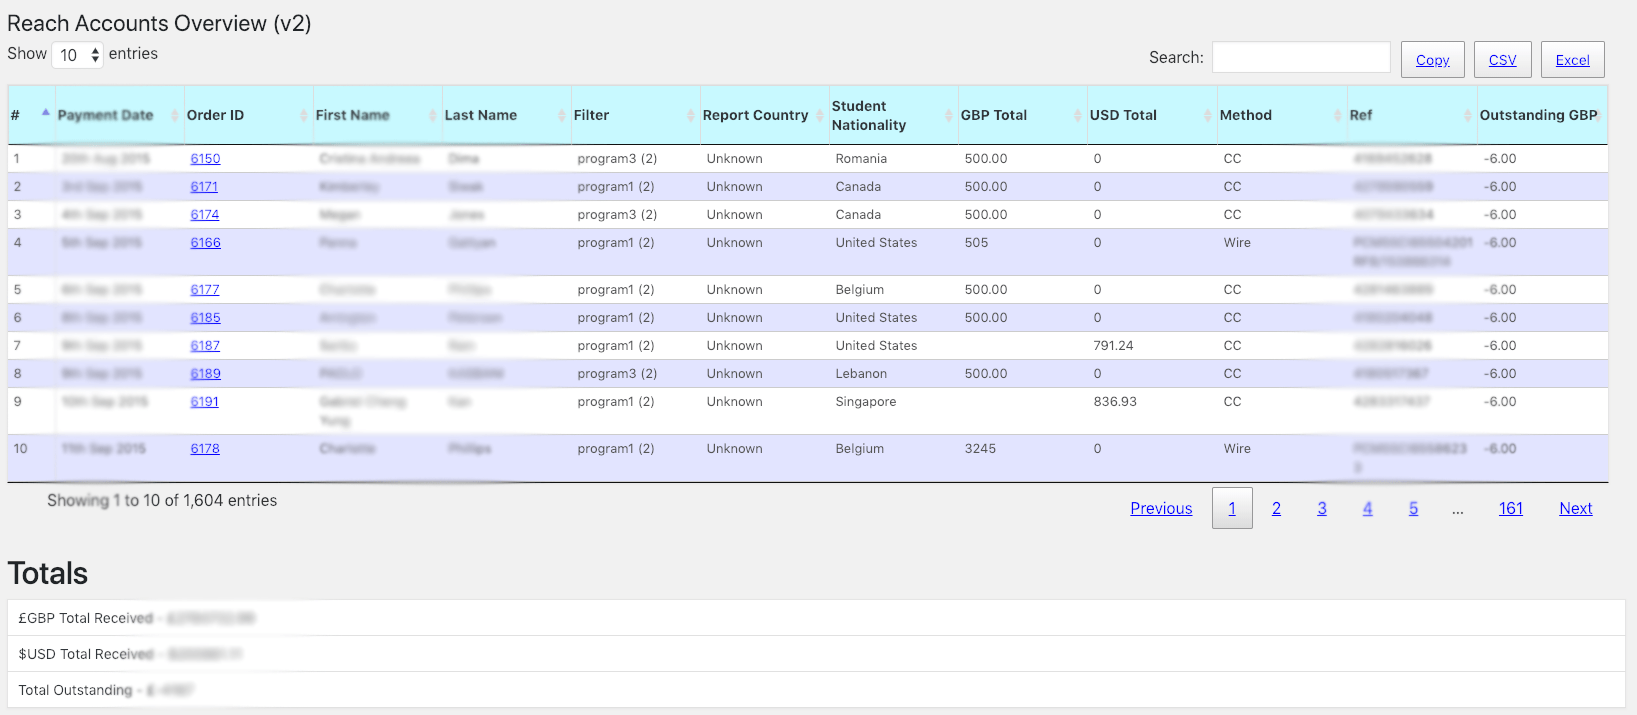Image resolution: width=1637 pixels, height=715 pixels.
Task: Sort table by Payment Date
Action: tap(118, 115)
